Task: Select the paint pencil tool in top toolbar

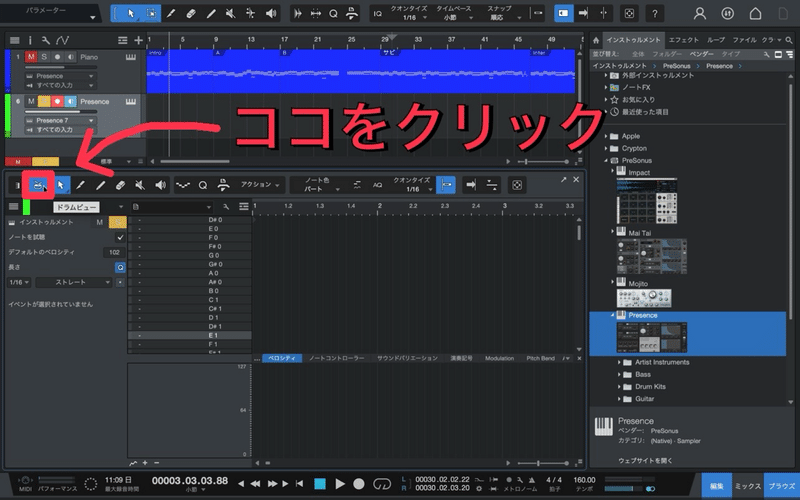Action: click(x=211, y=14)
